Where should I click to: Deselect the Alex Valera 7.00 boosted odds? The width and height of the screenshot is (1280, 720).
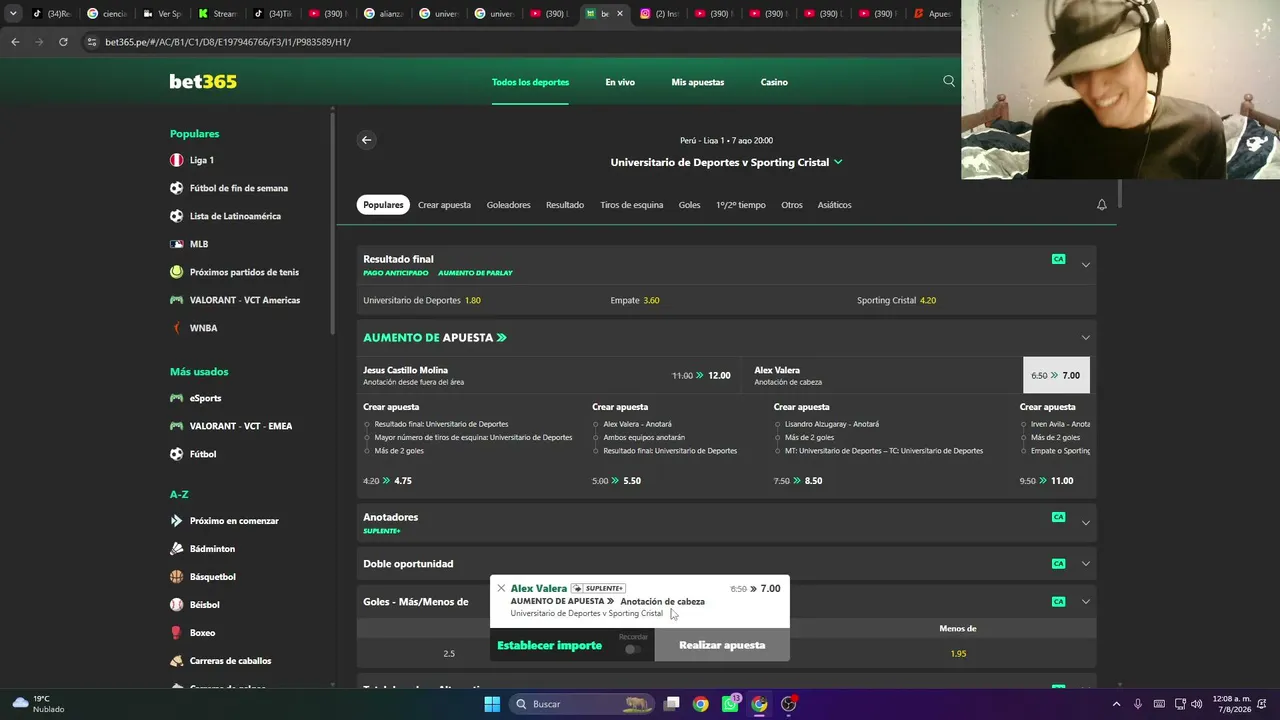point(1056,375)
